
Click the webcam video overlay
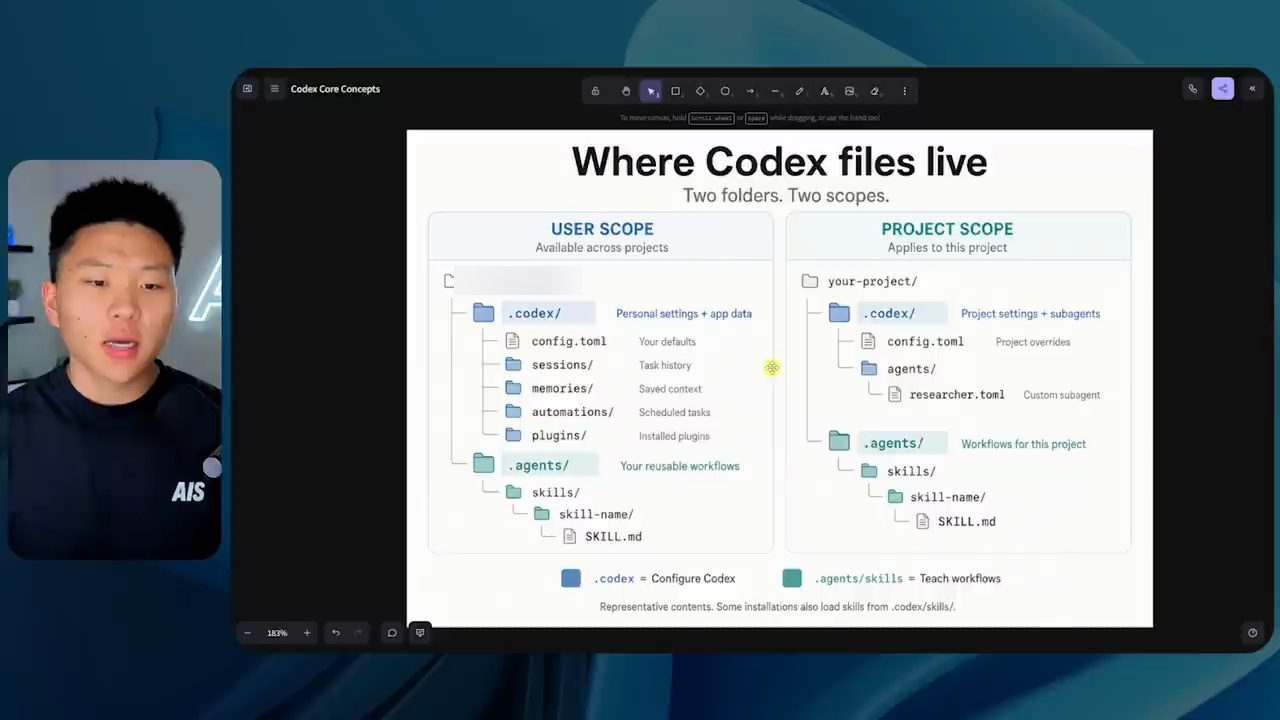pos(115,359)
